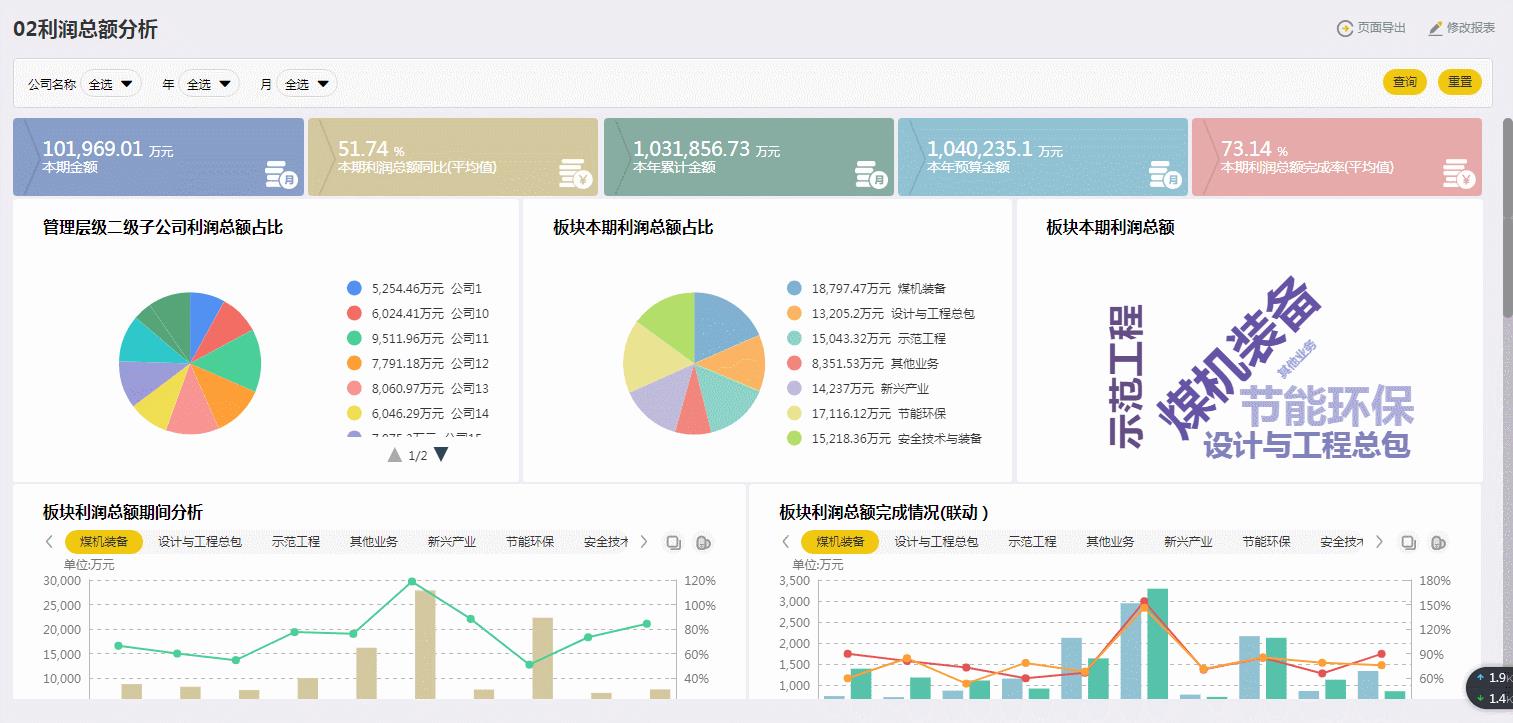This screenshot has height=723, width=1513.
Task: Click the 页面导出 export icon
Action: point(1345,28)
